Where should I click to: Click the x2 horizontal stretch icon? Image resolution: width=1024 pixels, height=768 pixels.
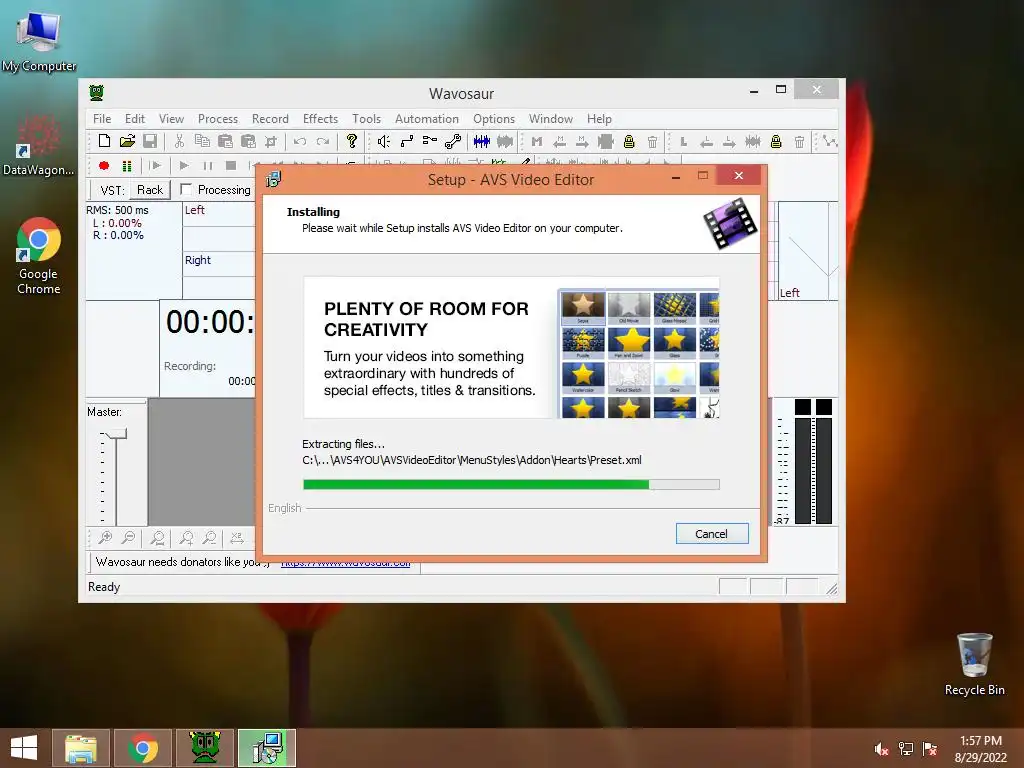237,537
